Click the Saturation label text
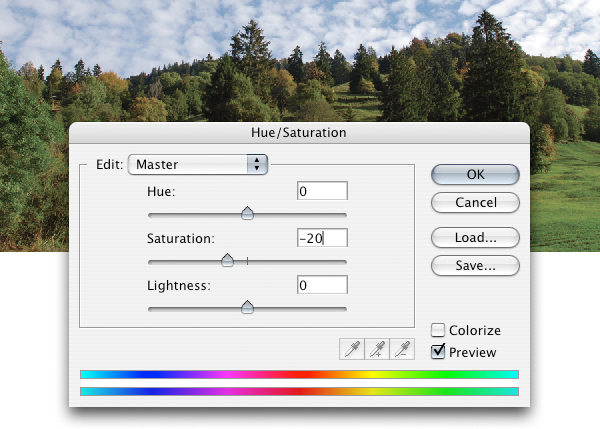 coord(181,238)
